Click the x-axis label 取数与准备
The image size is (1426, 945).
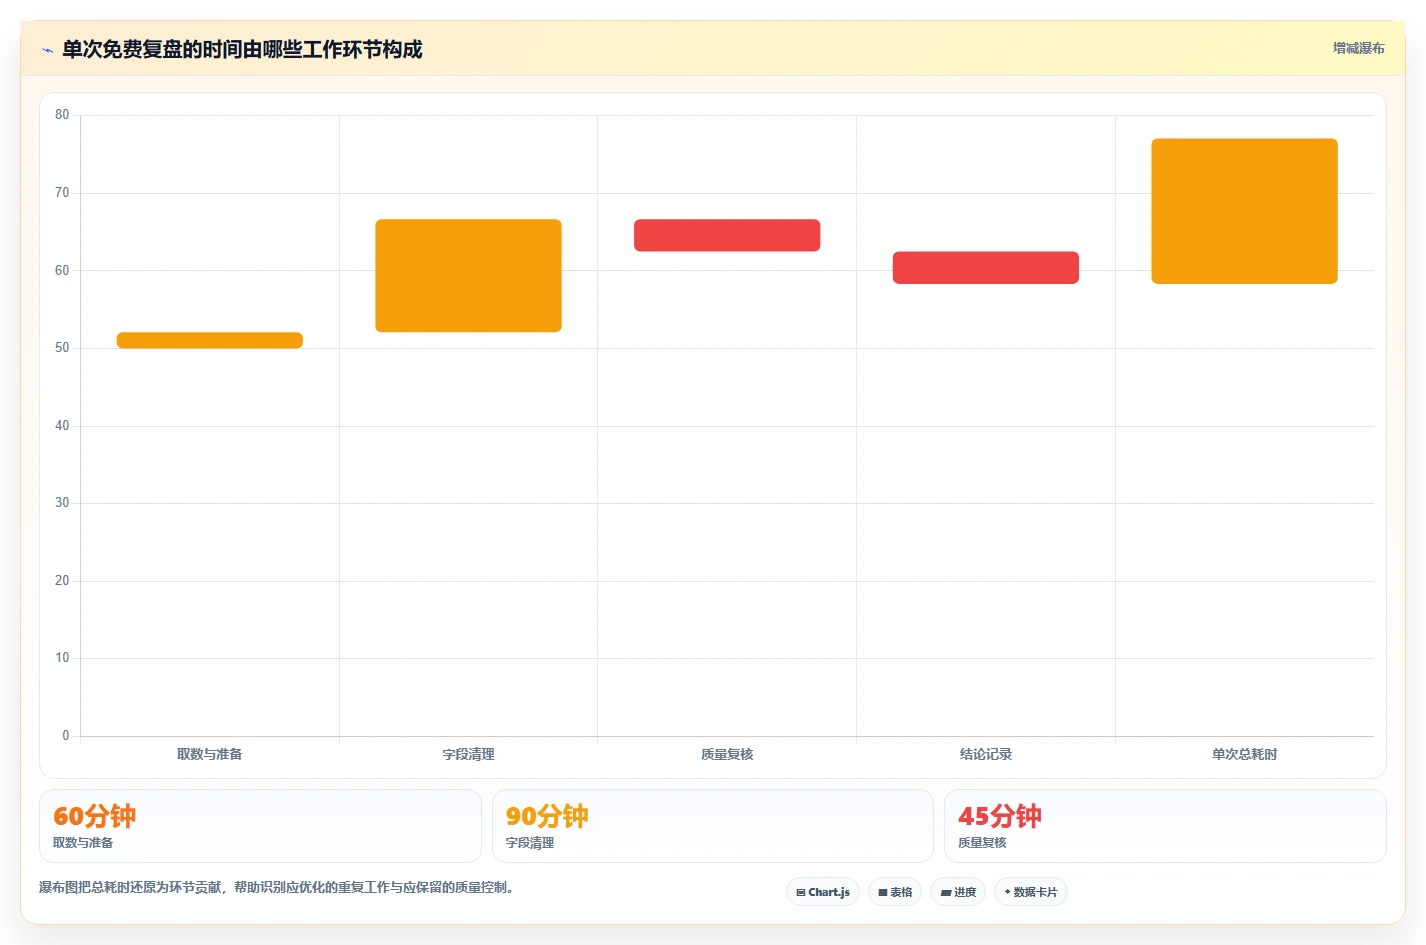(x=210, y=754)
